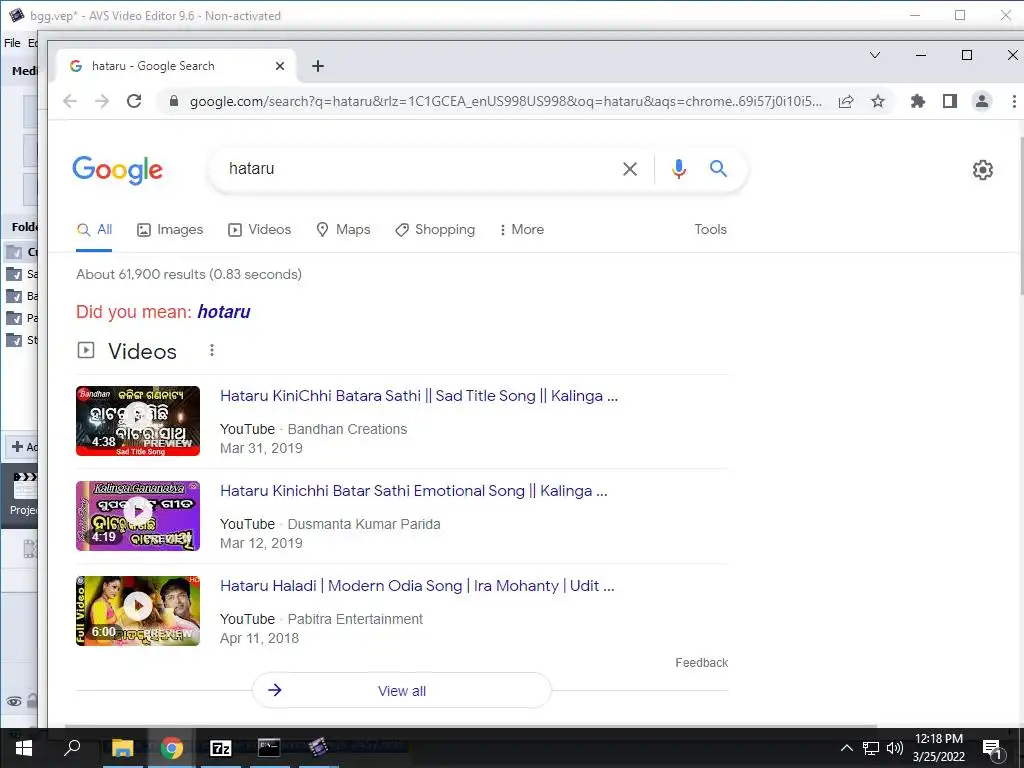The image size is (1024, 768).
Task: Open network icon in system tray
Action: [x=871, y=748]
